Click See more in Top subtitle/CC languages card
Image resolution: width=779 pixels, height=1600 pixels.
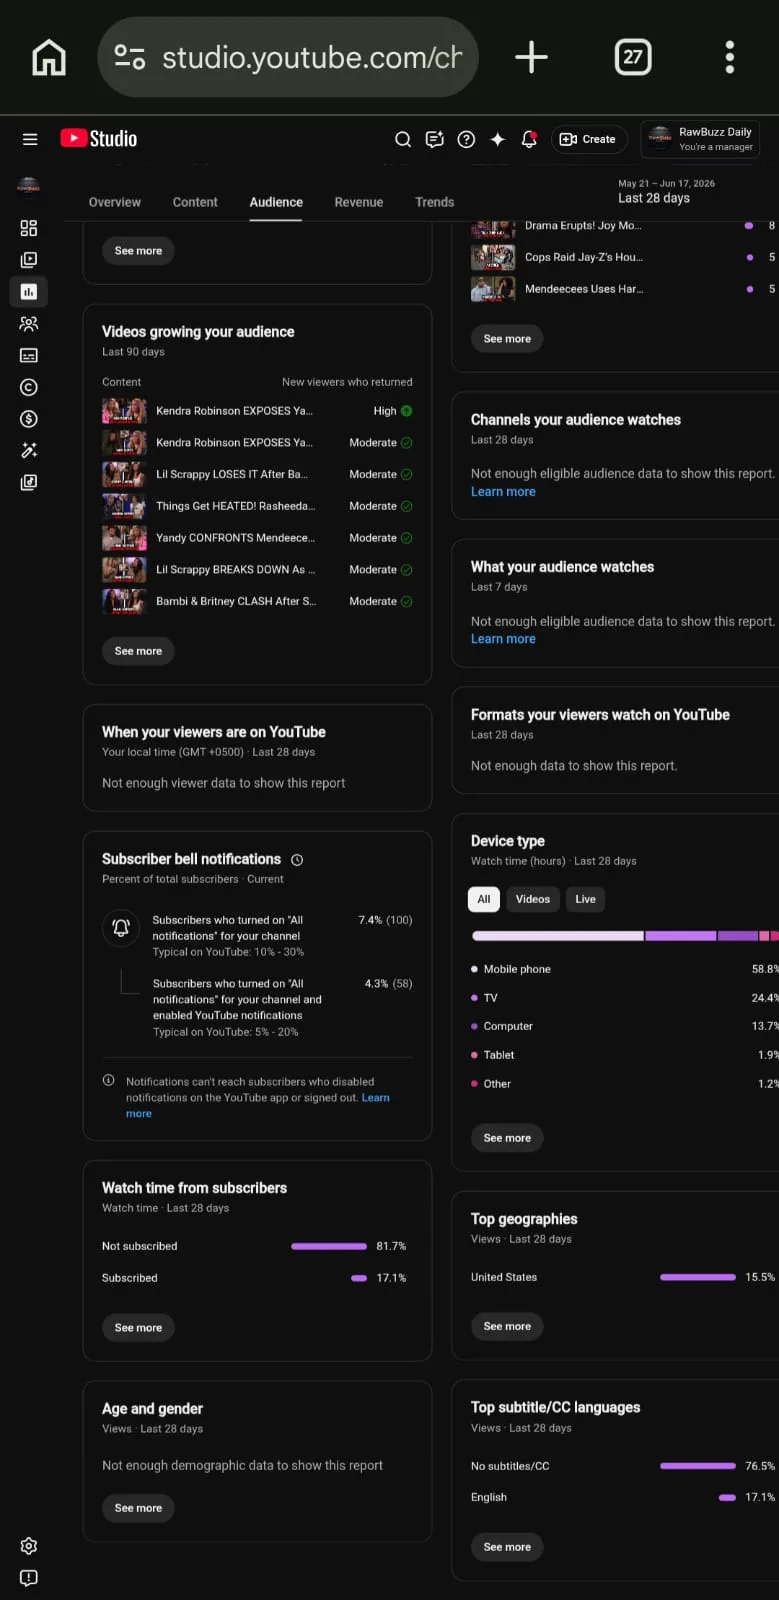pos(507,1547)
